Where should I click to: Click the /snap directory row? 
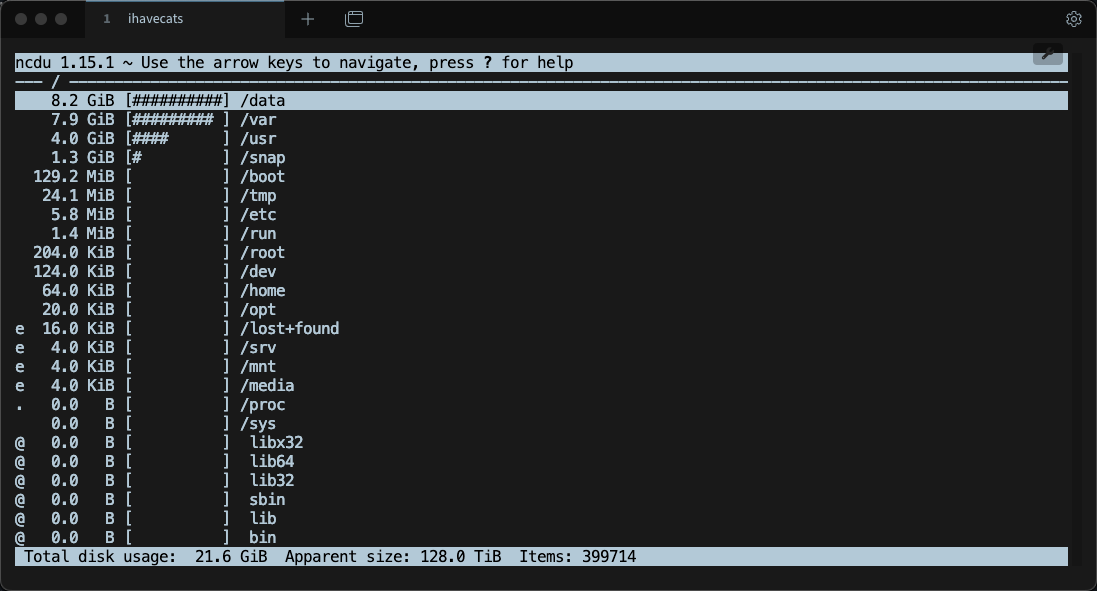point(264,157)
